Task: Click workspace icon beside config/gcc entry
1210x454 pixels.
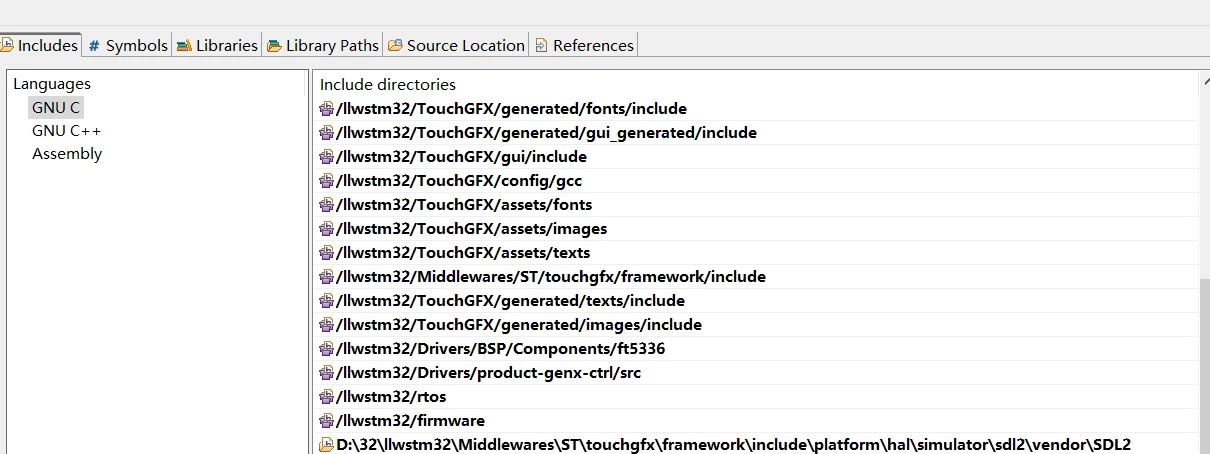Action: coord(326,180)
